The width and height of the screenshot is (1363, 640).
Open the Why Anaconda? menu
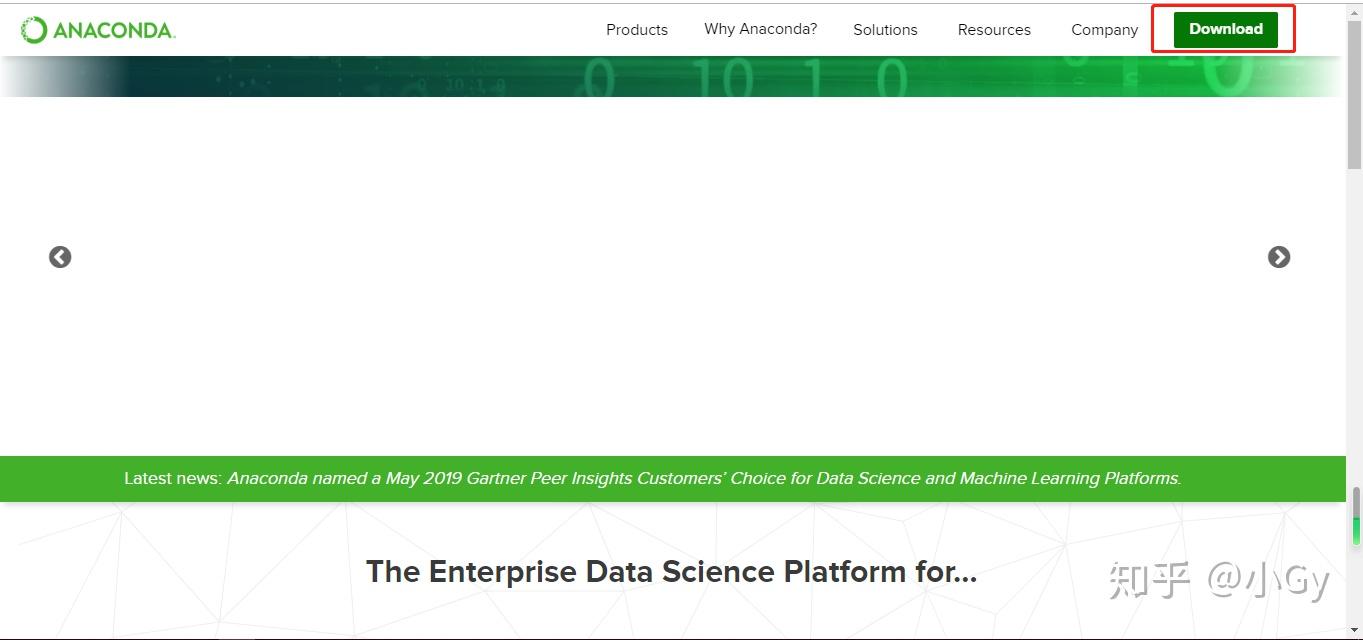760,29
